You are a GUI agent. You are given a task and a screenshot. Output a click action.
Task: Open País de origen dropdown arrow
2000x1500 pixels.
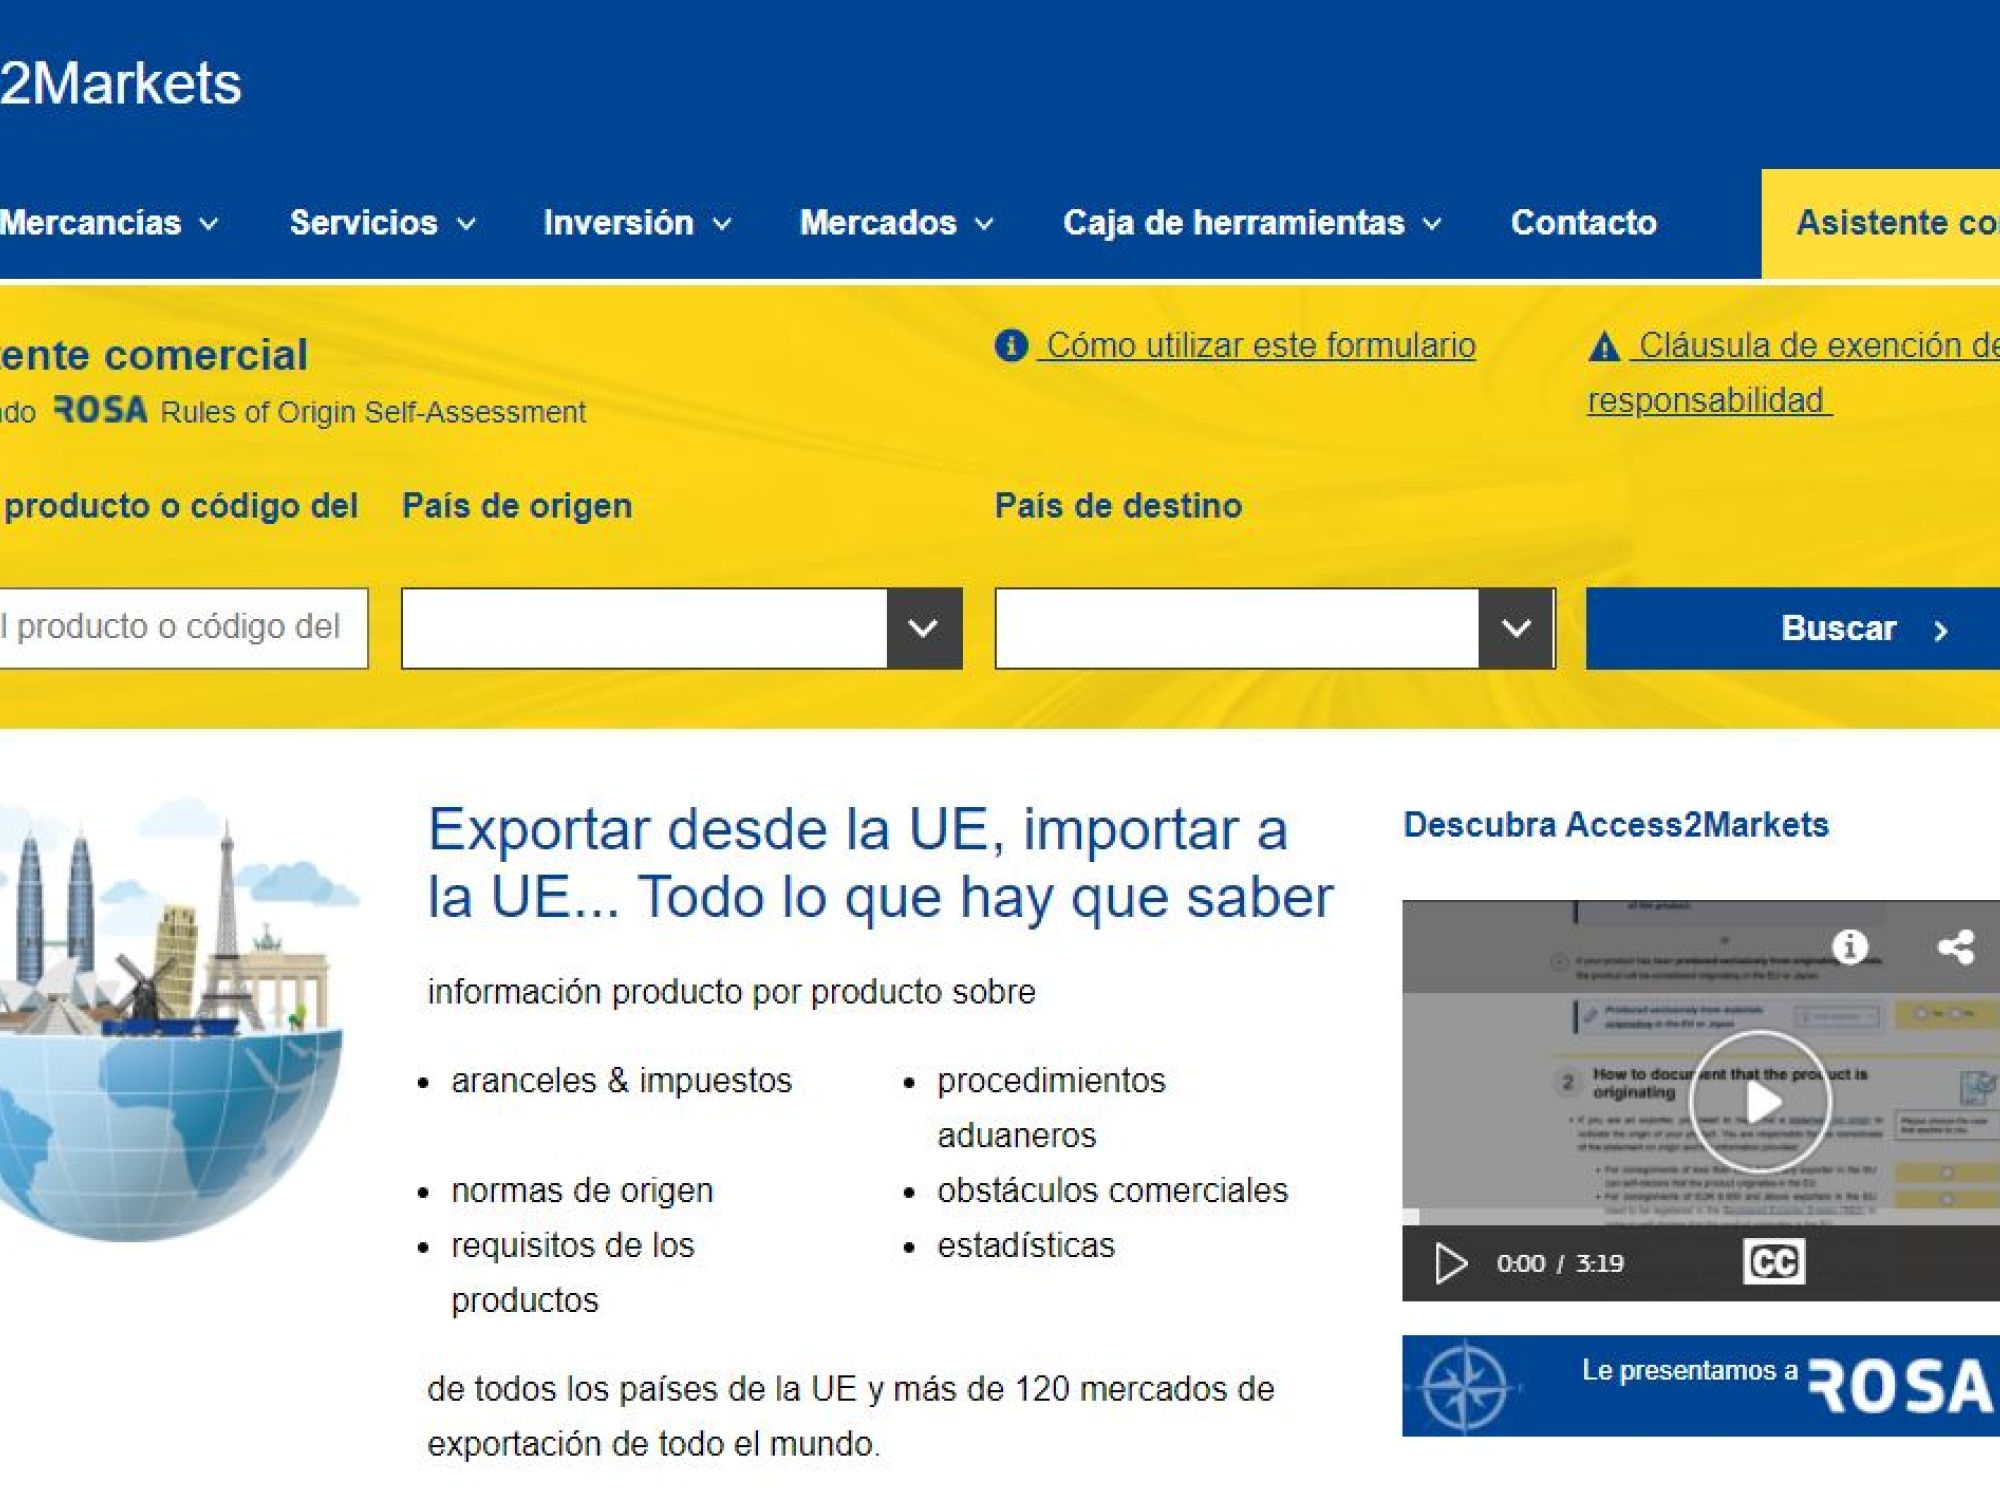pos(923,628)
